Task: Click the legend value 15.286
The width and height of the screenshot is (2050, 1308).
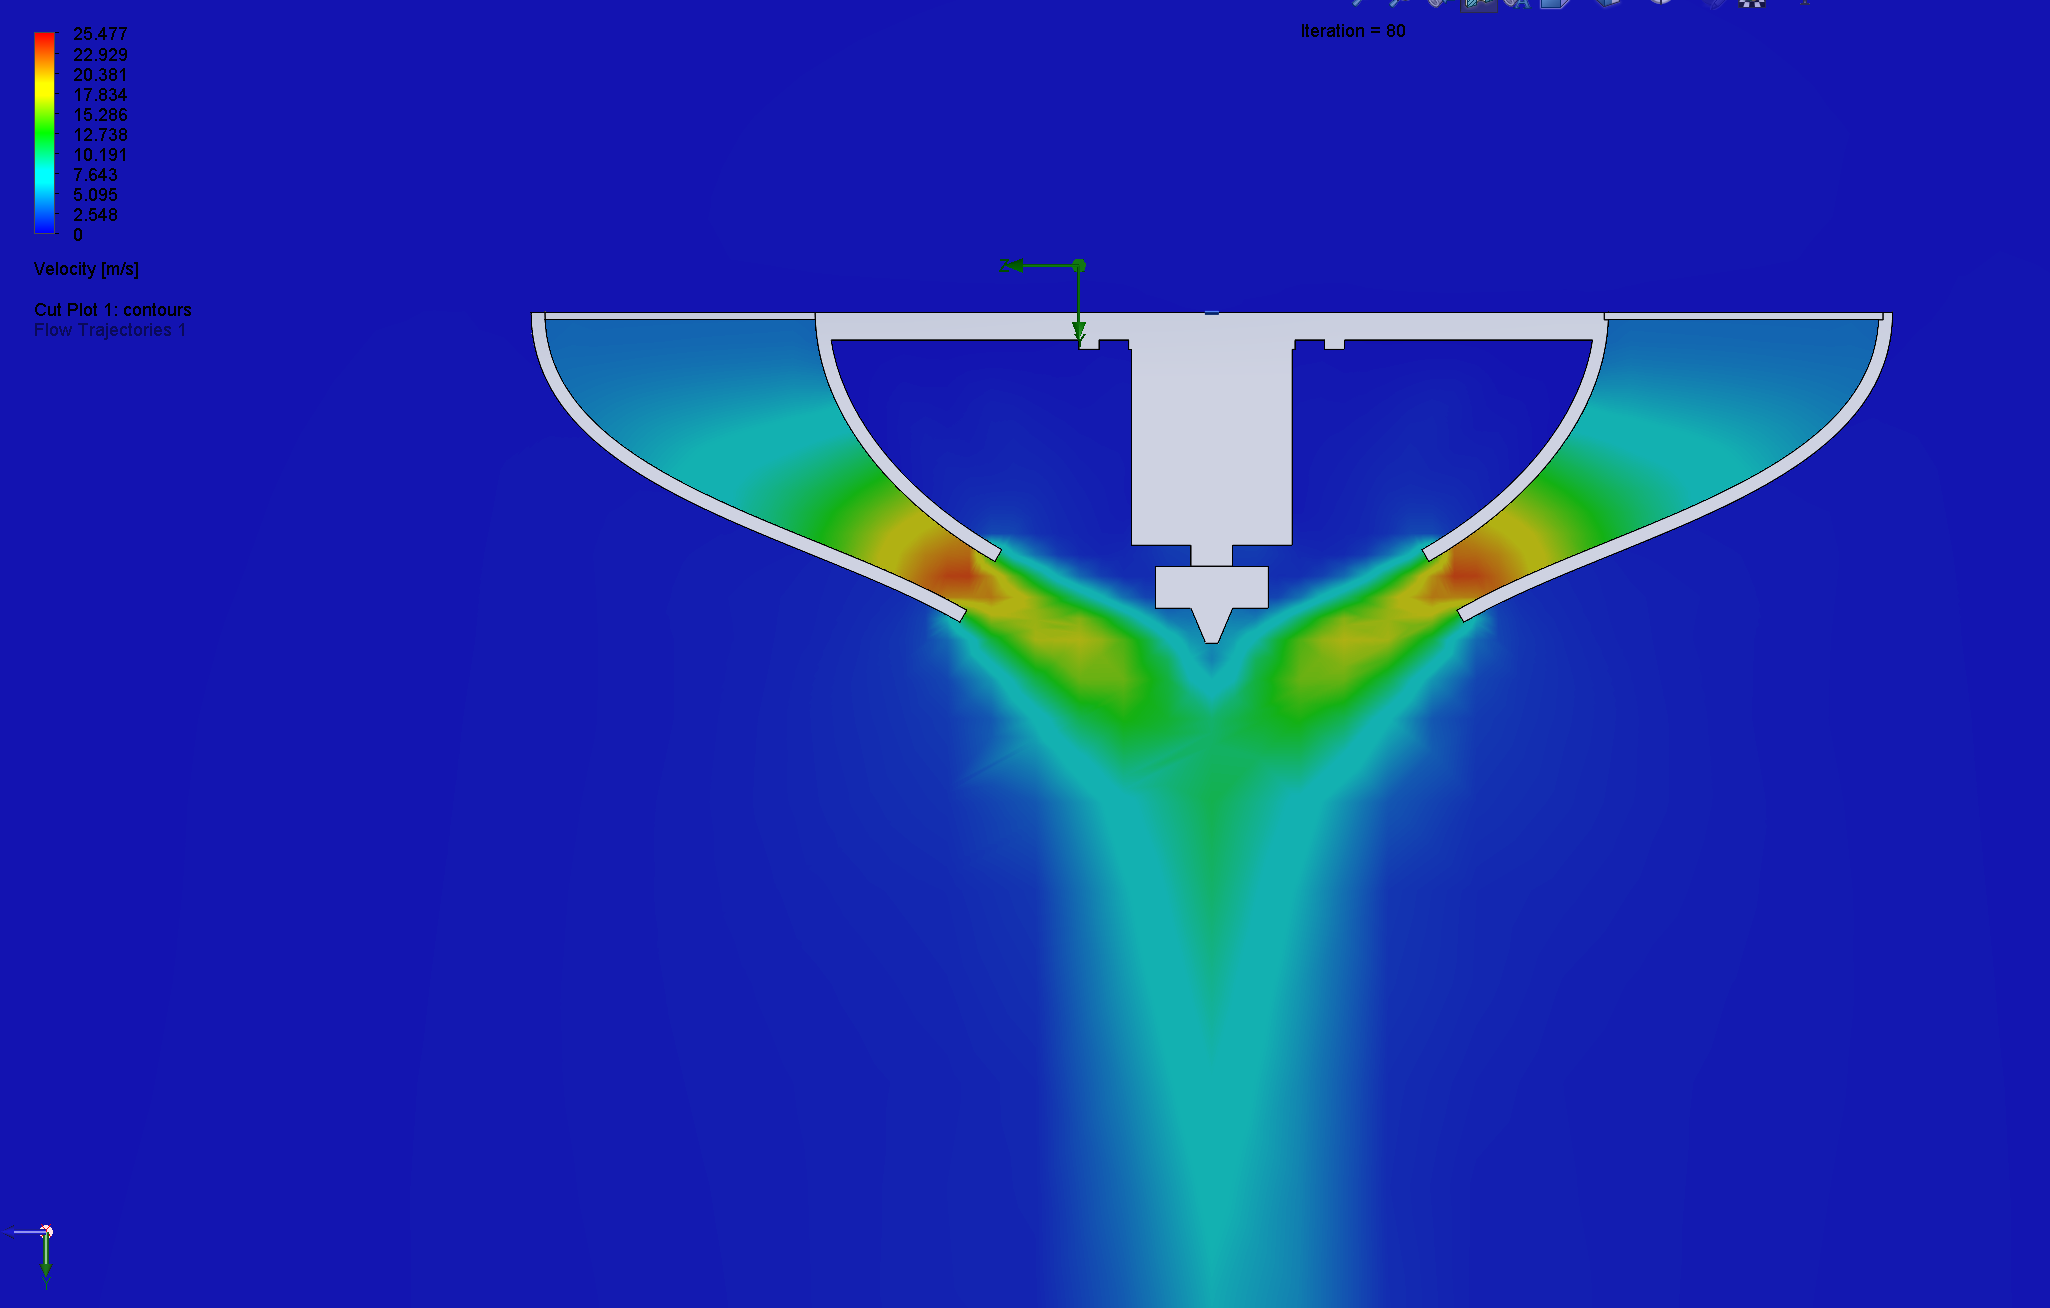Action: (x=100, y=115)
